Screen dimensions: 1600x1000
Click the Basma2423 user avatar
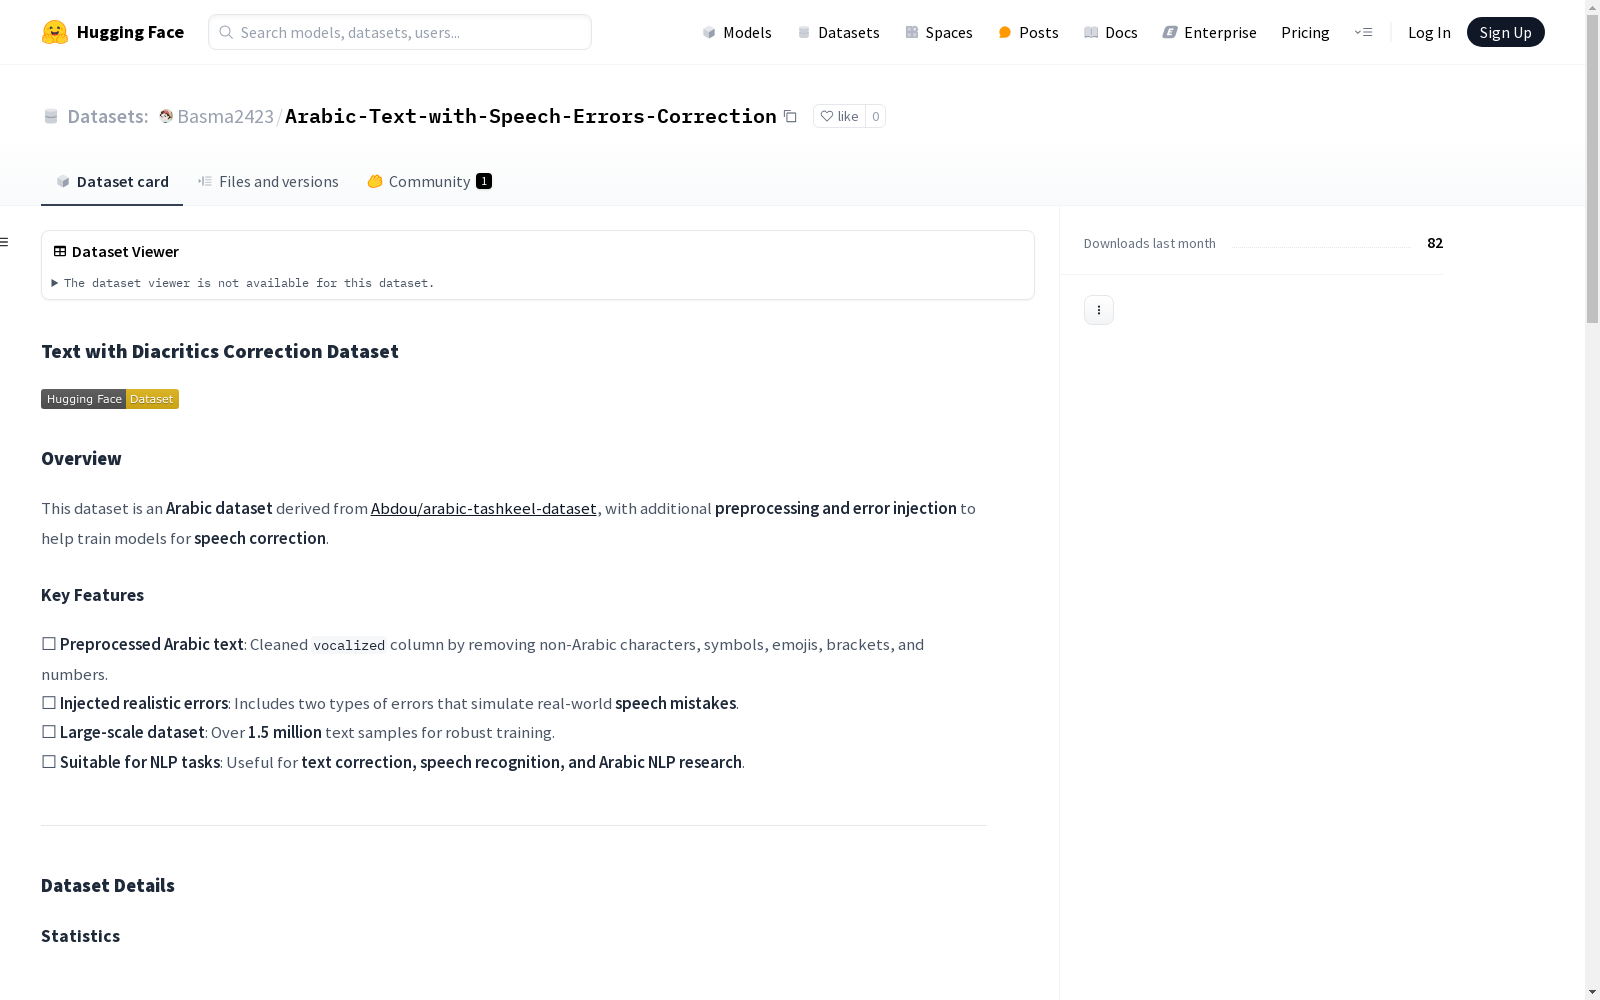166,116
